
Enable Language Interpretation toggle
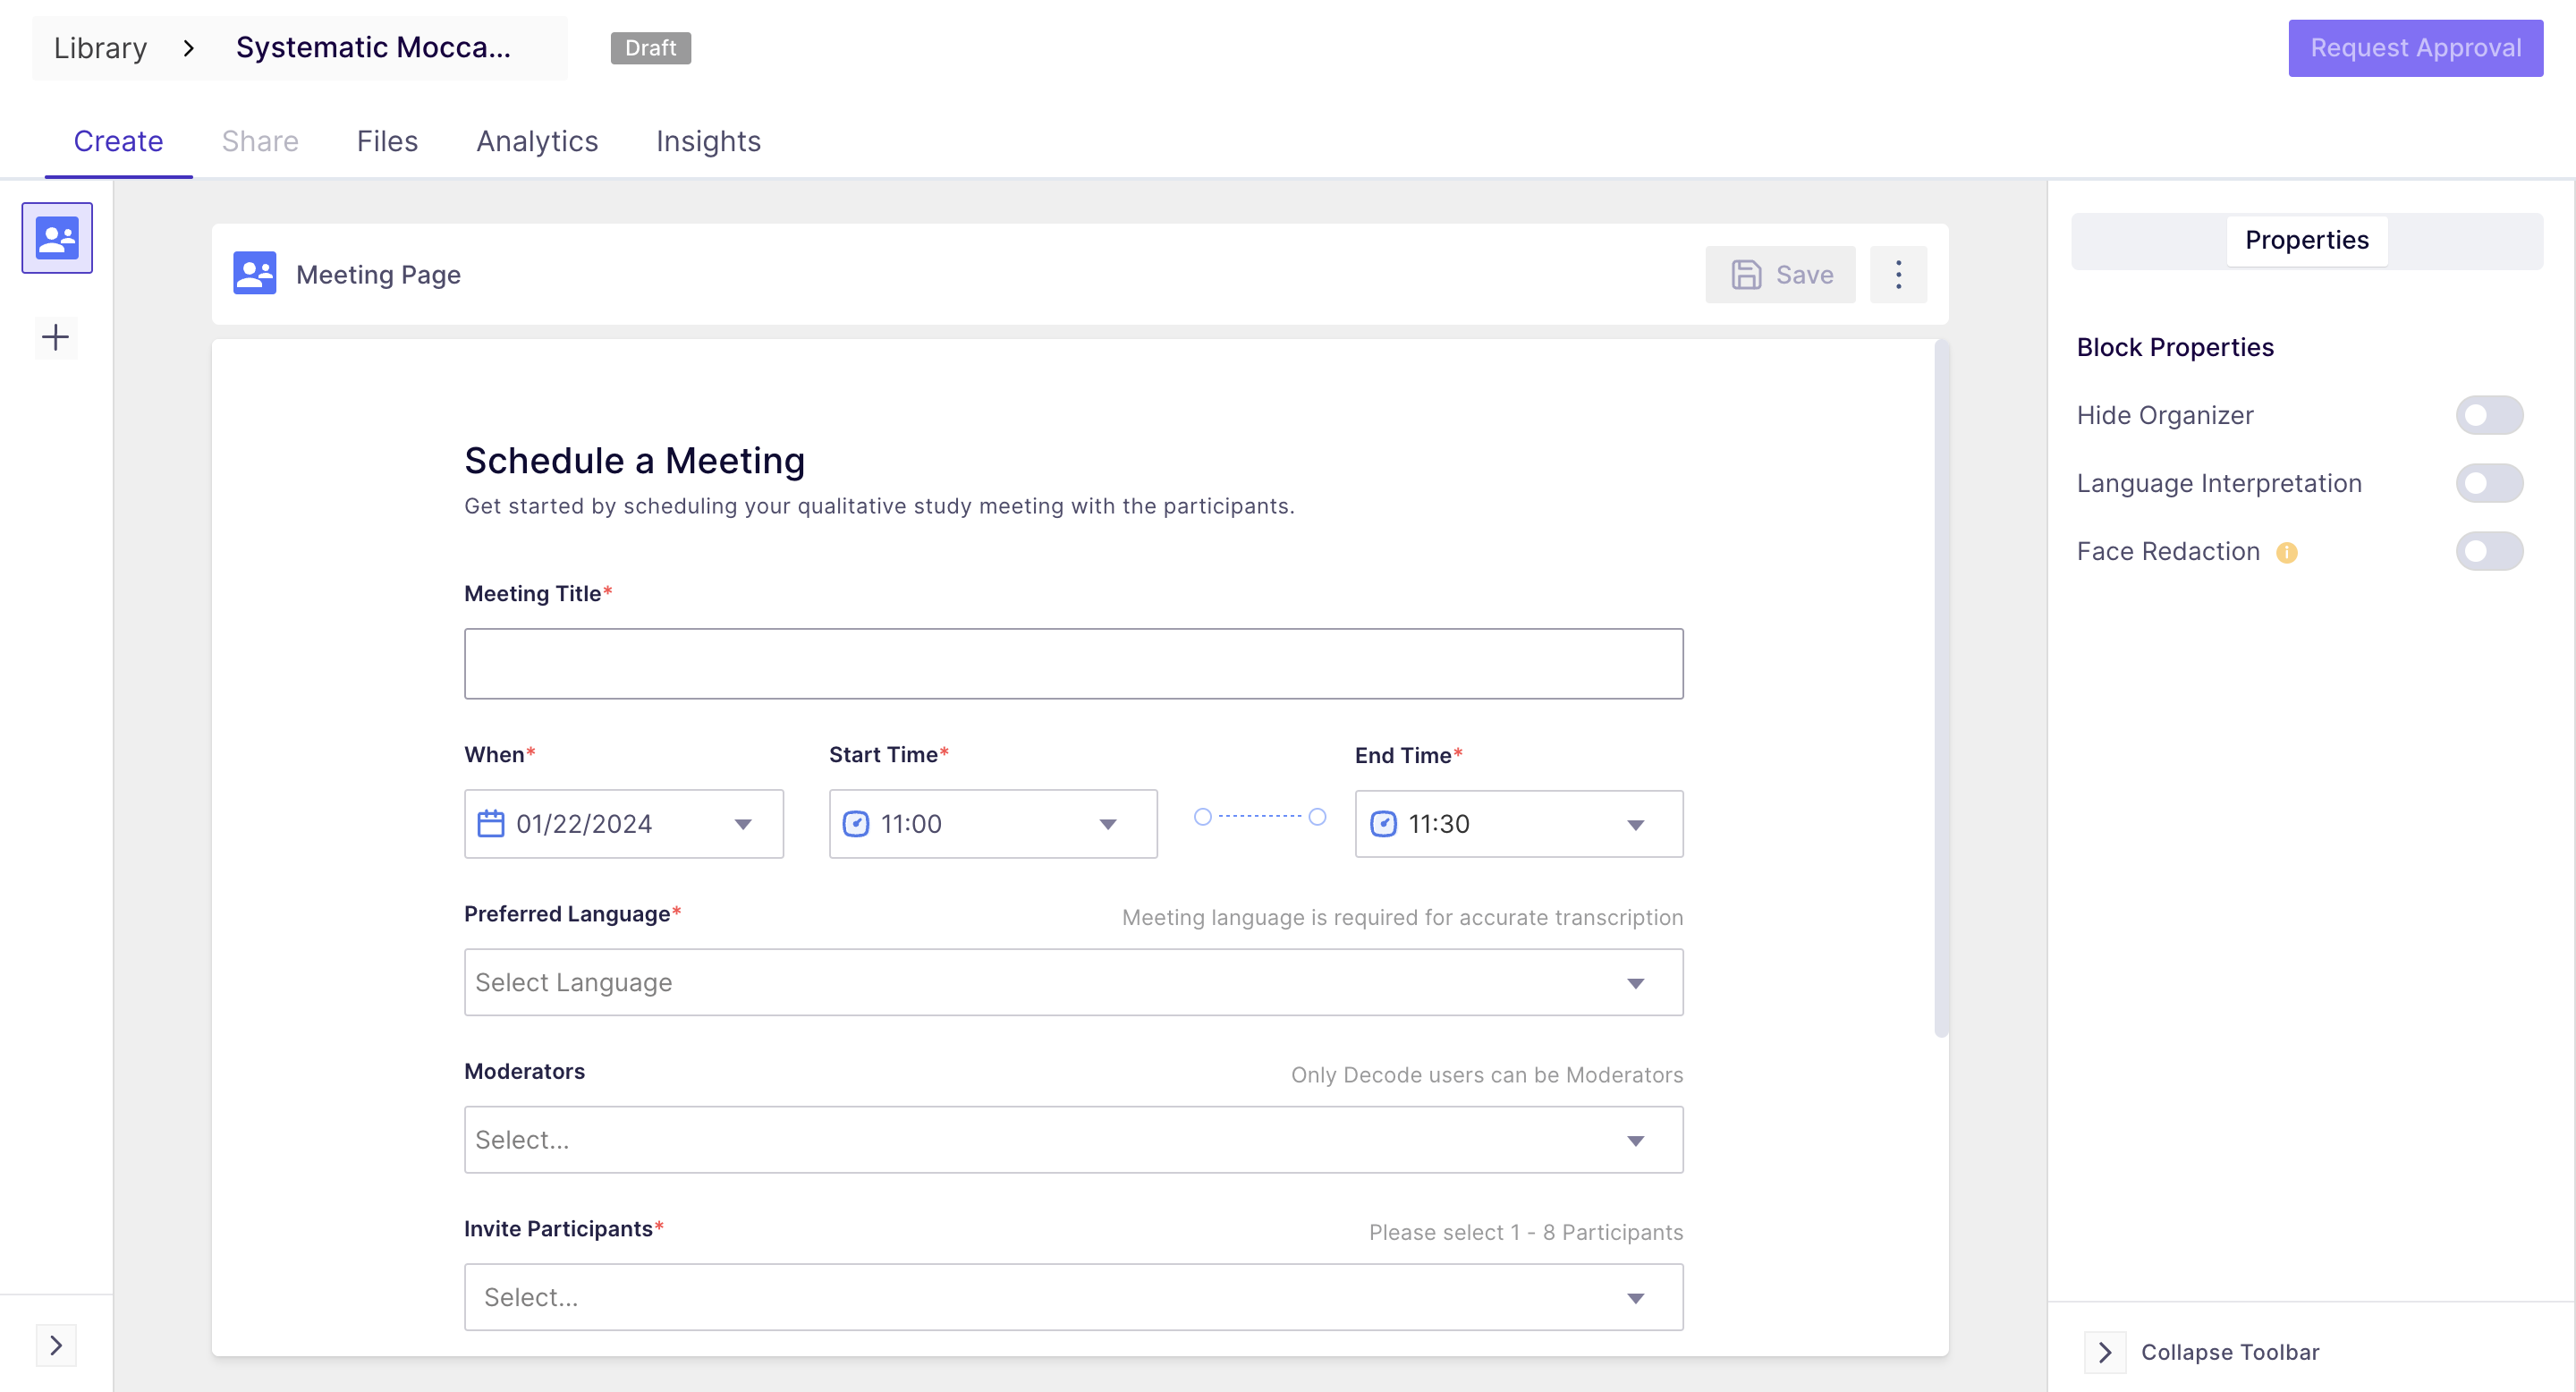coord(2489,483)
